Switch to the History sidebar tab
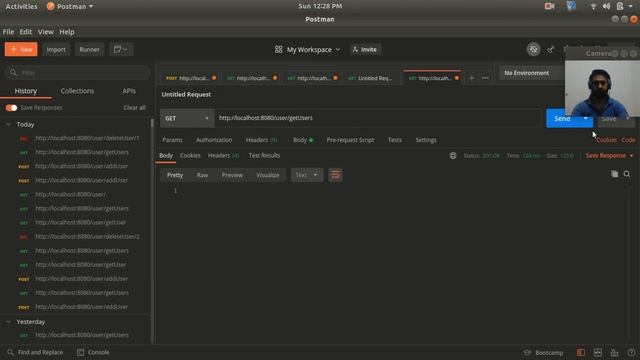The image size is (640, 360). click(26, 91)
